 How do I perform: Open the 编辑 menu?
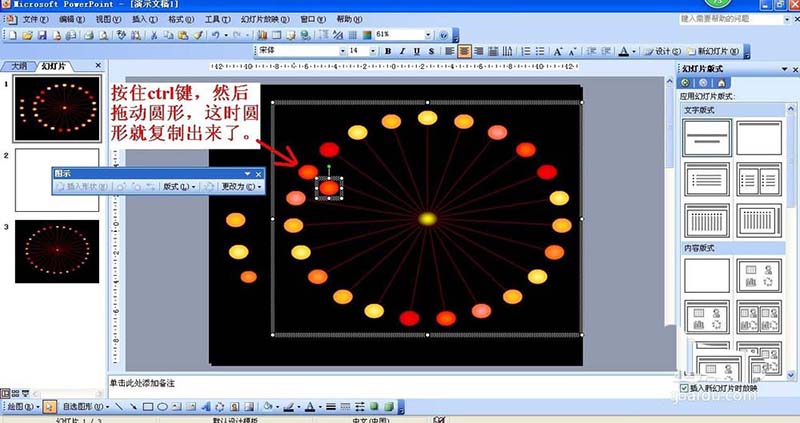pyautogui.click(x=71, y=19)
